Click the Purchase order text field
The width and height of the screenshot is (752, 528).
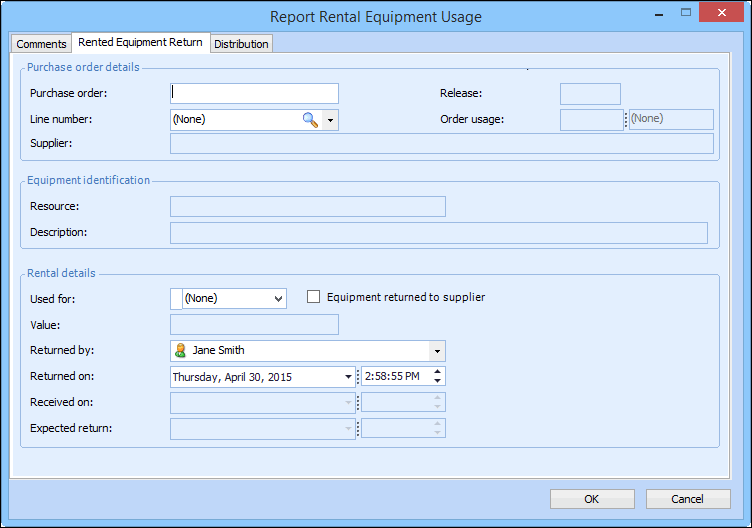click(254, 93)
